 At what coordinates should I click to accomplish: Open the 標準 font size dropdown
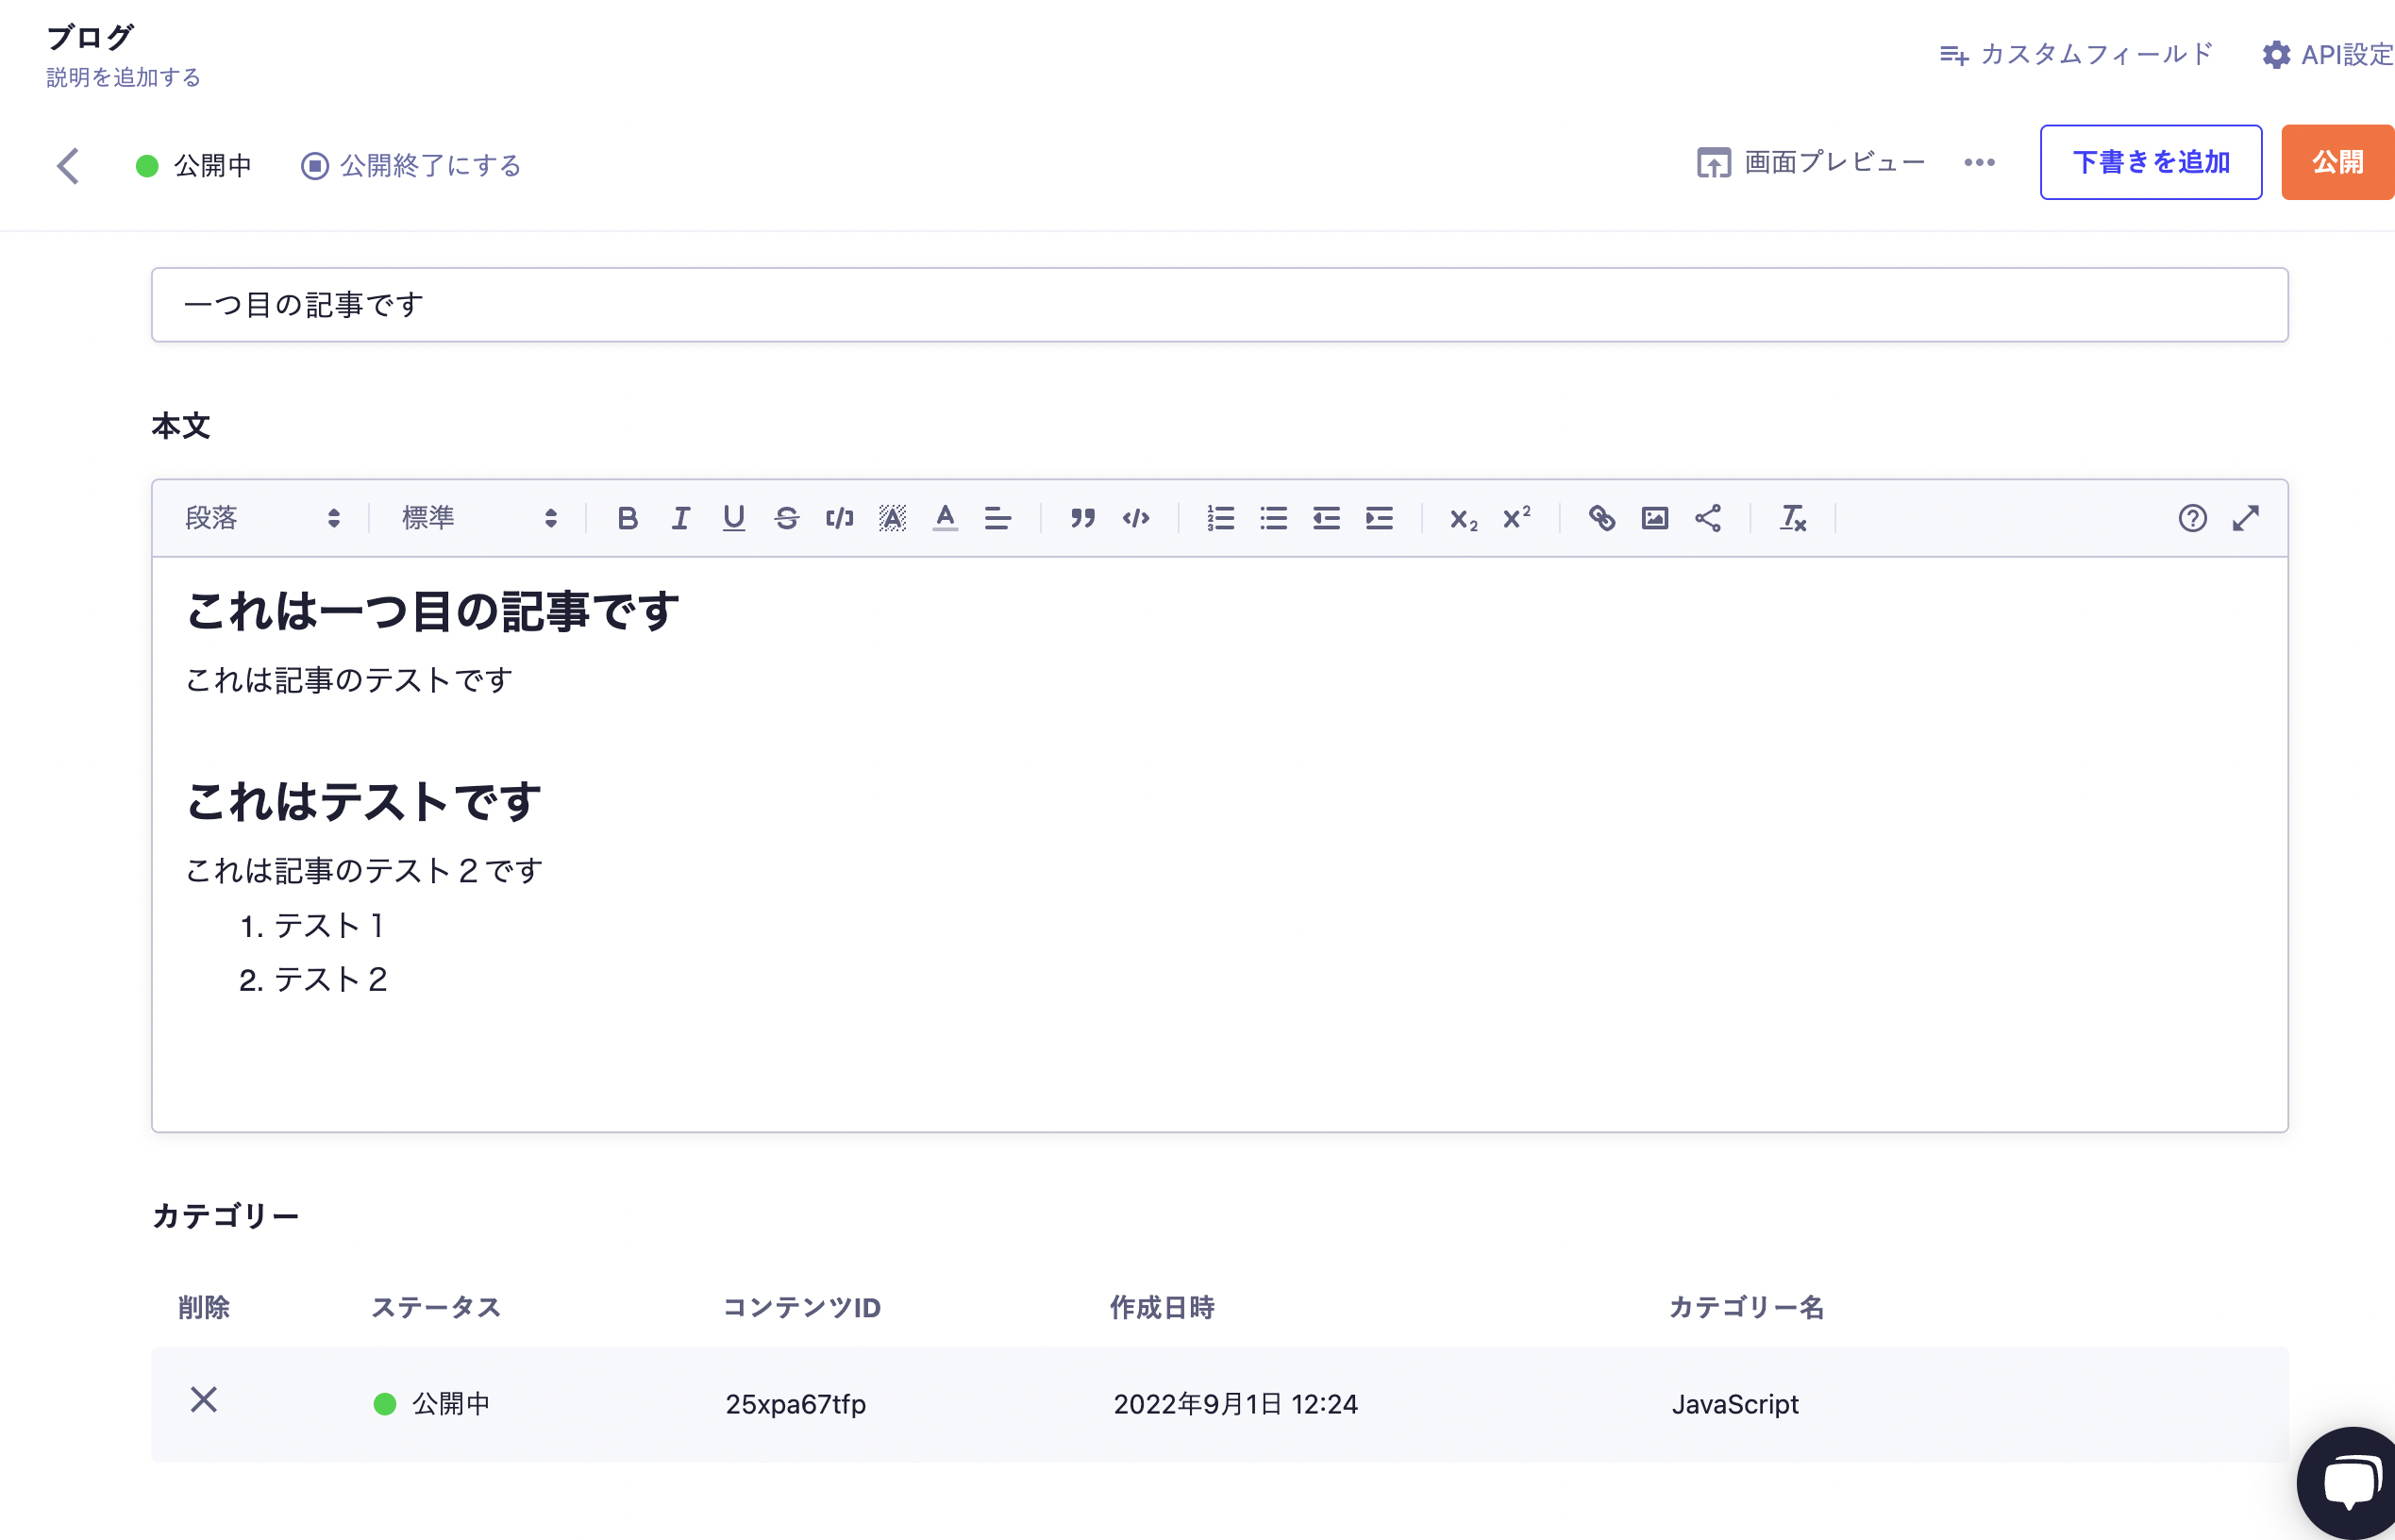click(x=475, y=518)
